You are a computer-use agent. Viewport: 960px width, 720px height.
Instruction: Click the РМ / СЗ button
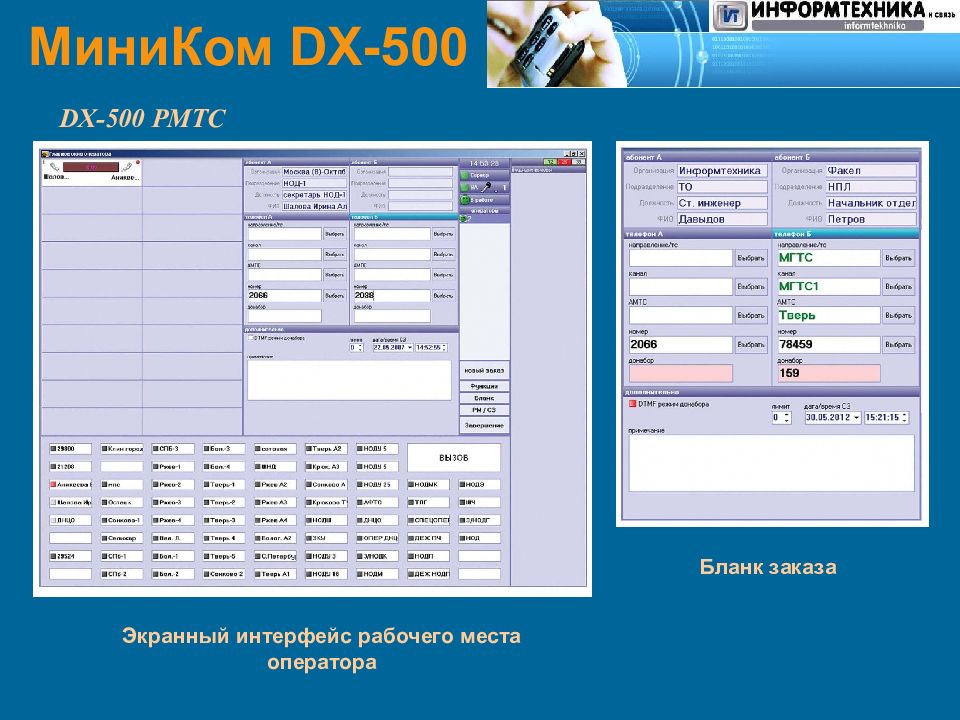tap(484, 410)
